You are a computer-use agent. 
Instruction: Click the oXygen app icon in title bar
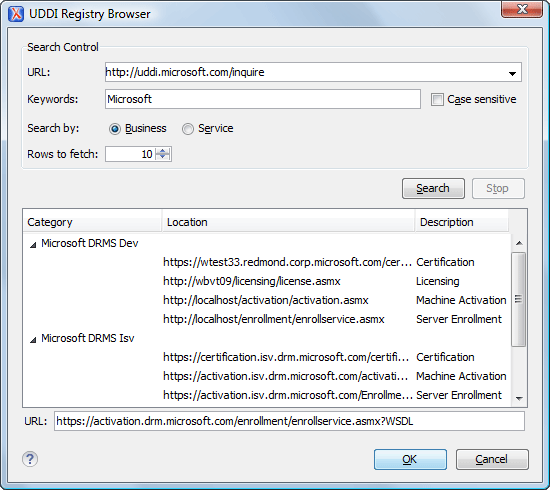pyautogui.click(x=16, y=14)
